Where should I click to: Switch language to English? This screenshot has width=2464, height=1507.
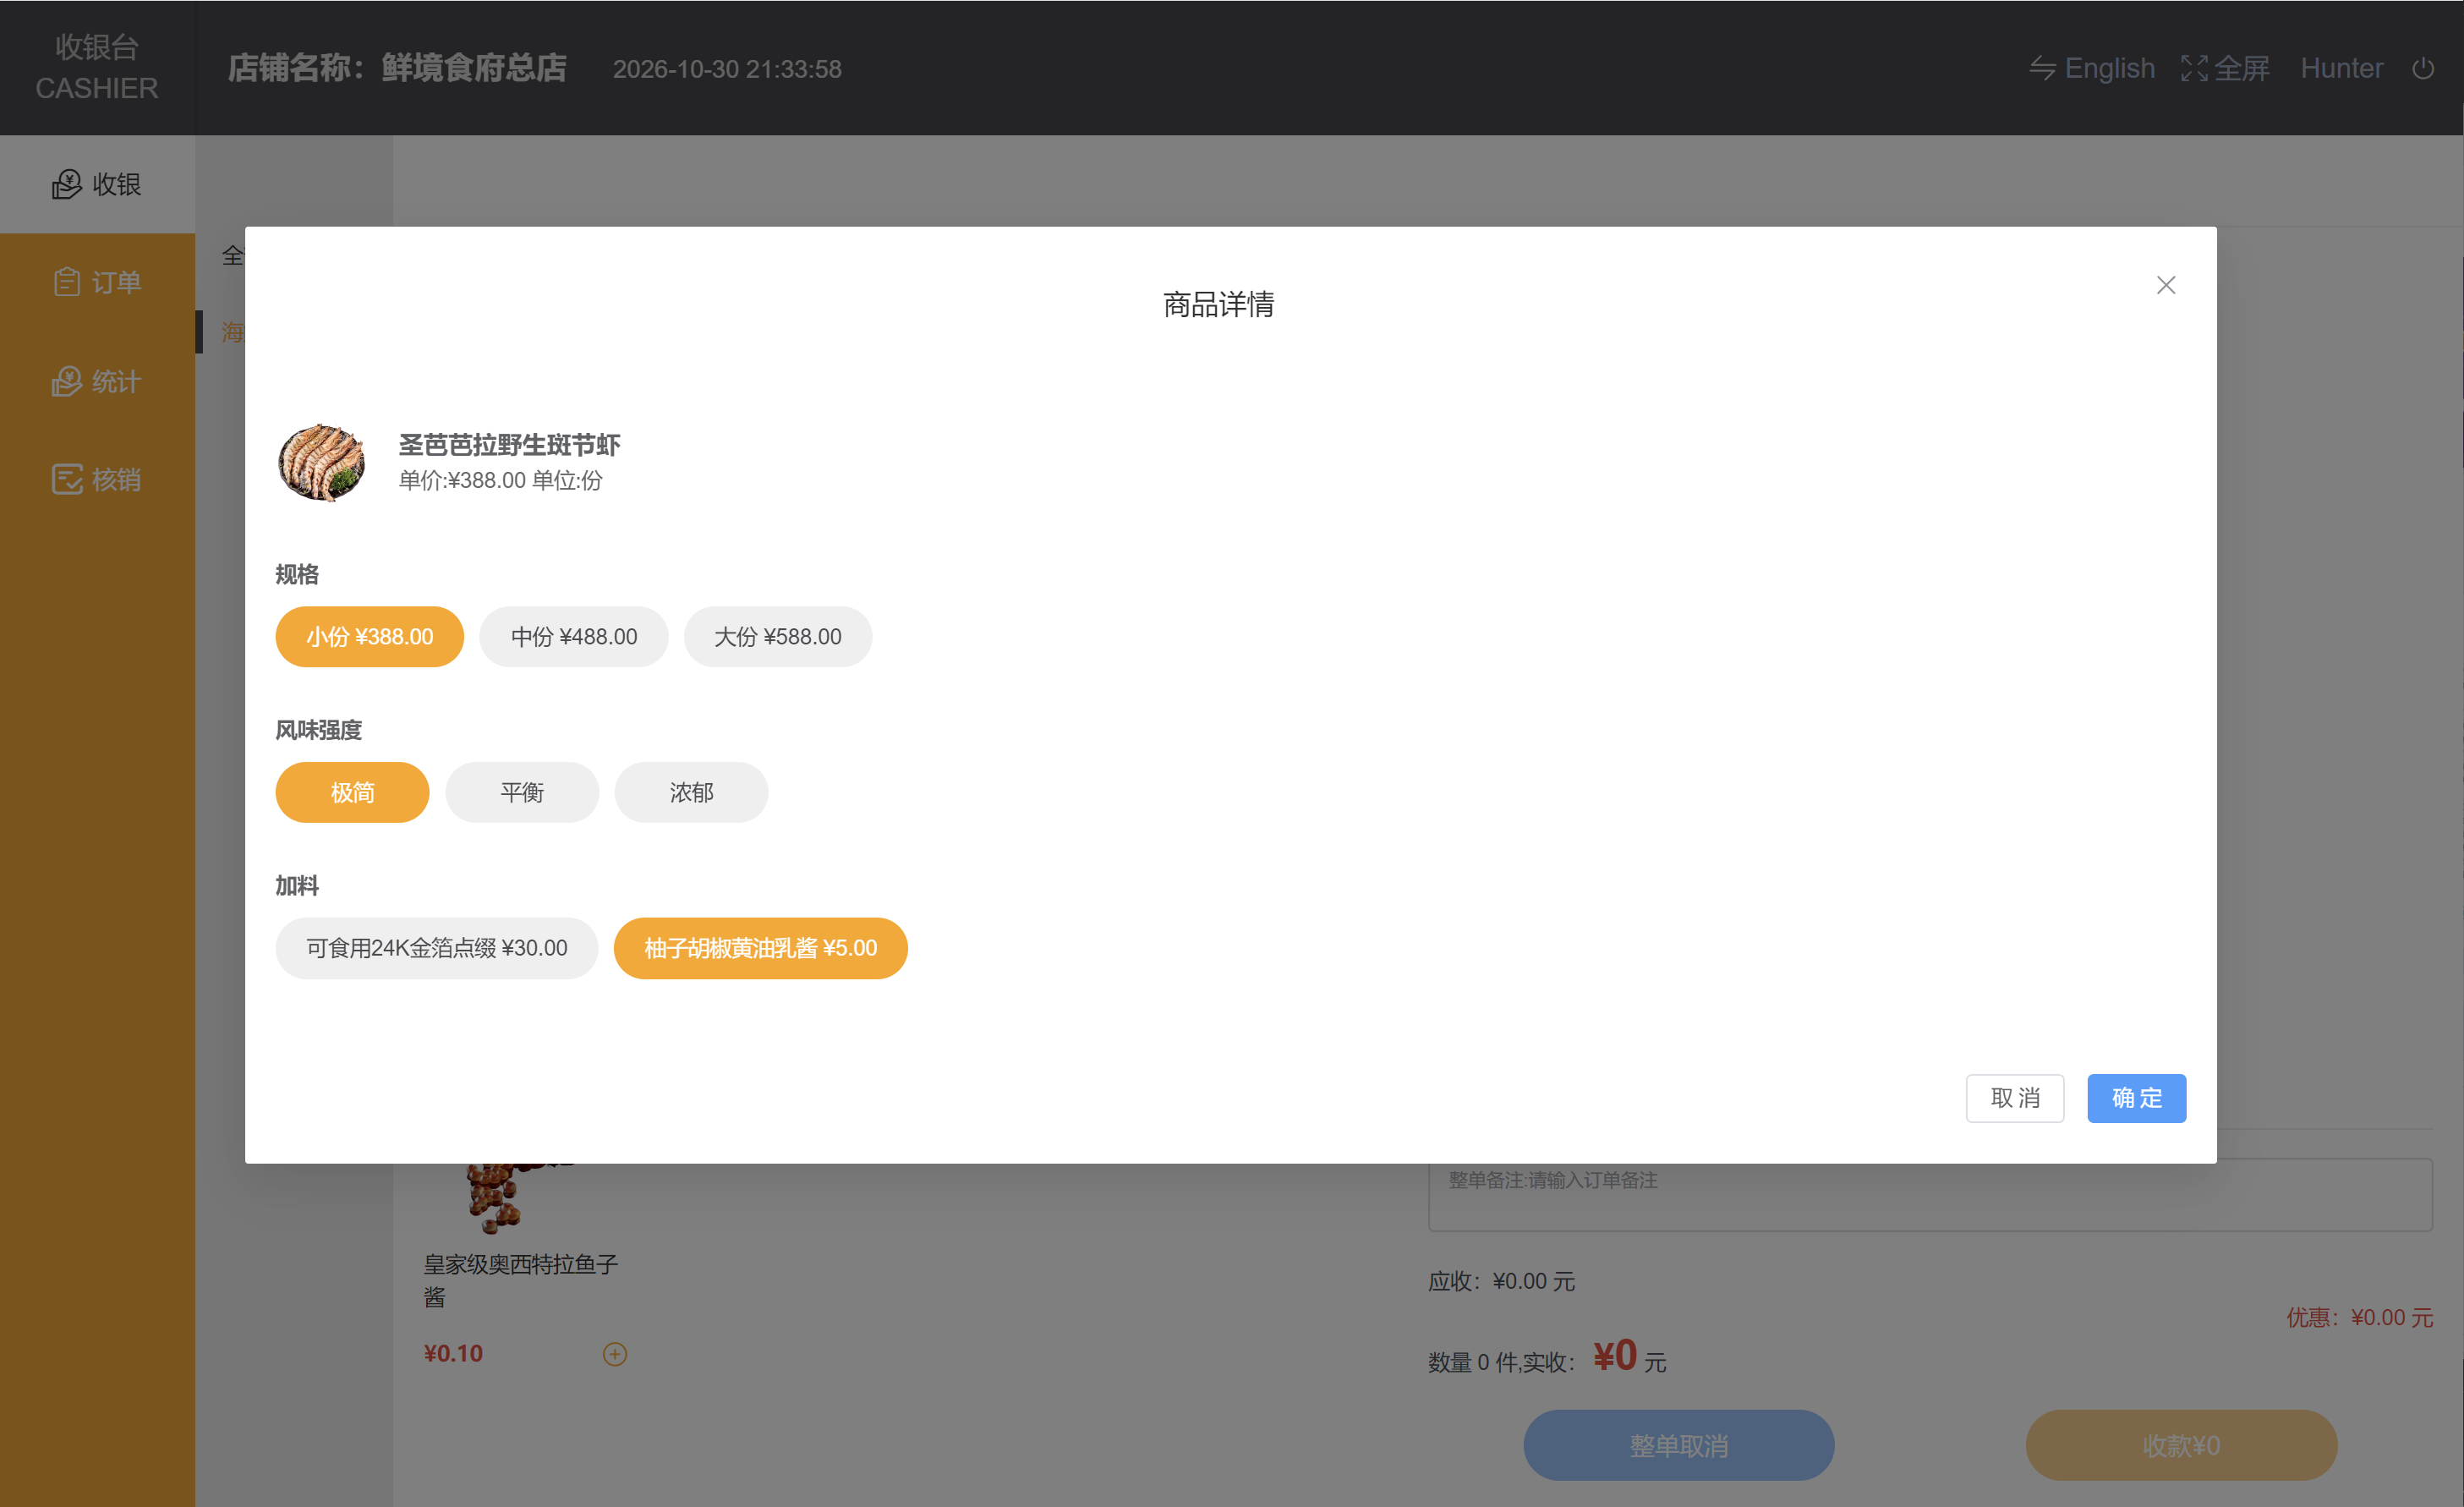(2109, 68)
